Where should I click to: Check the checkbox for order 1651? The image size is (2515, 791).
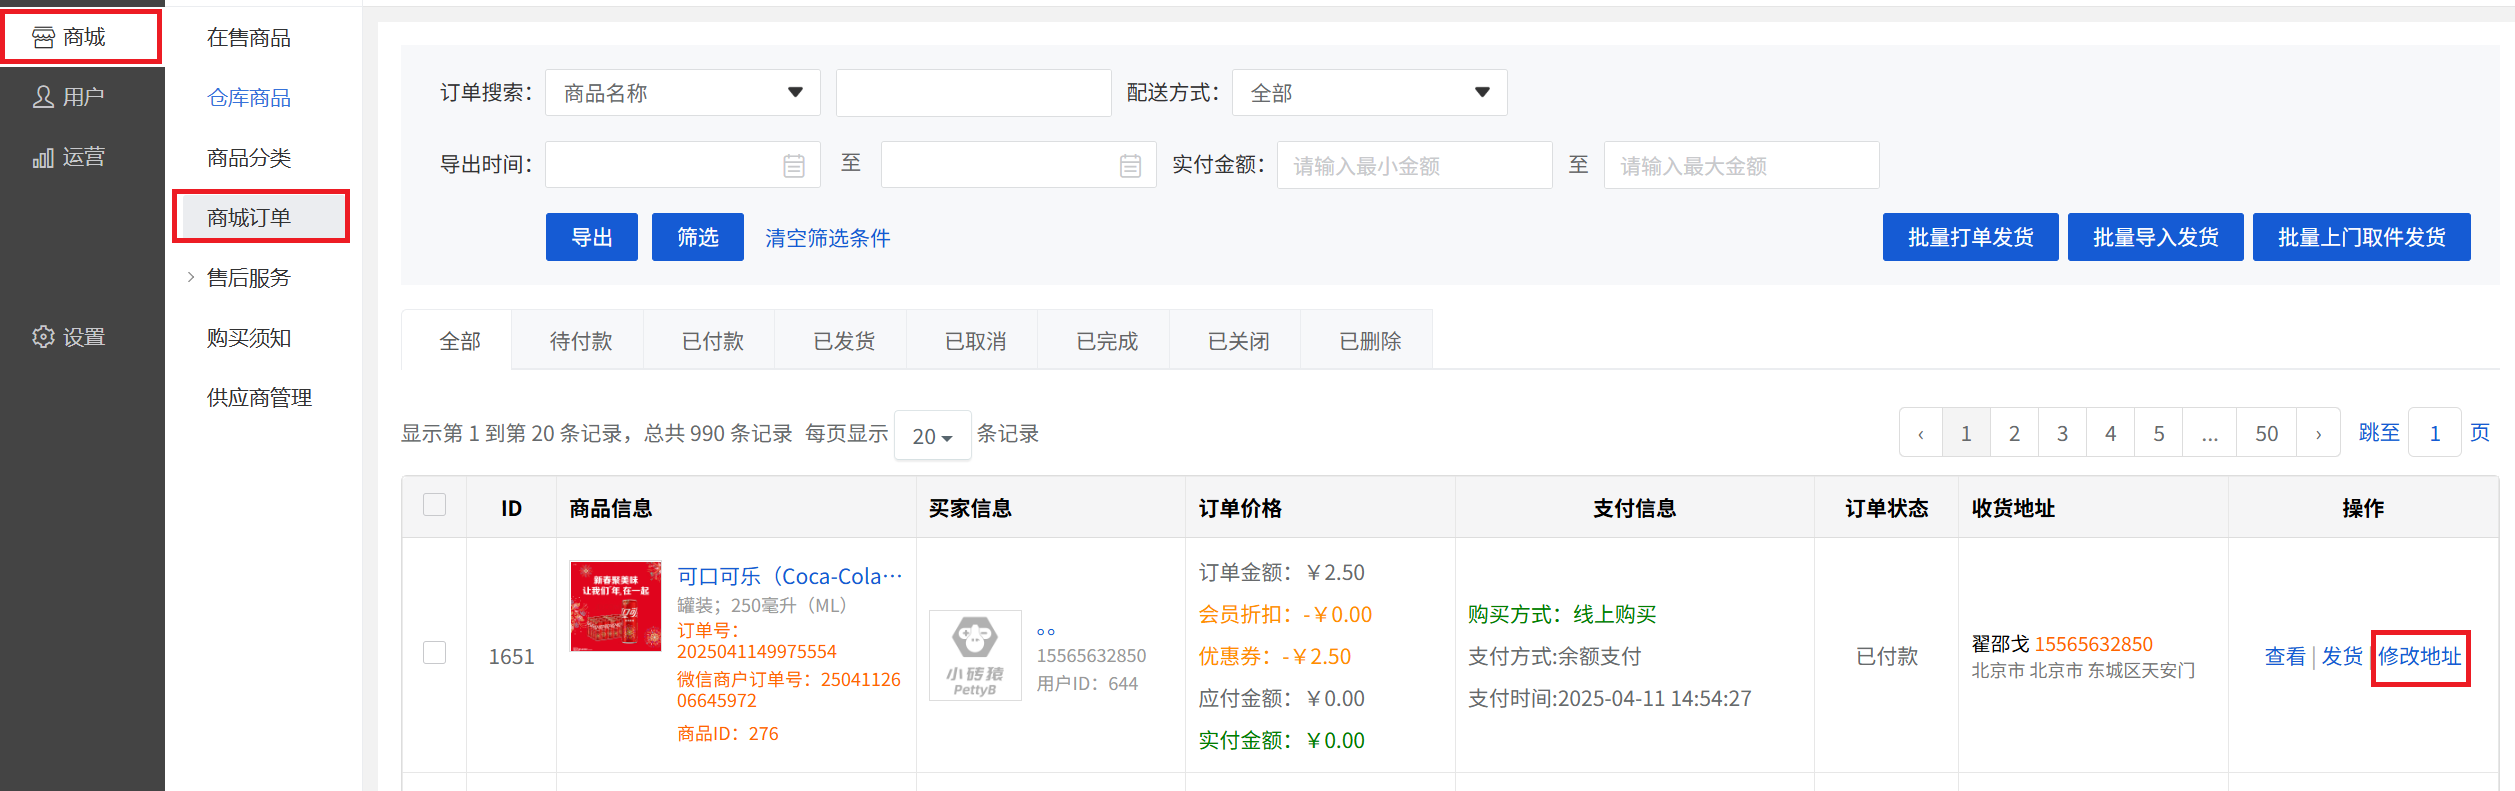point(434,653)
